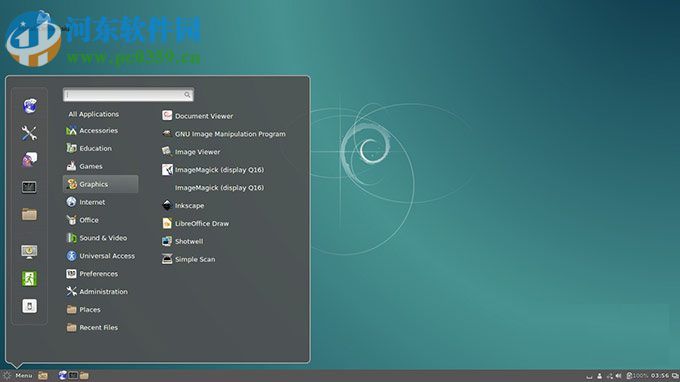Launch the chat messenger favorite in sidebar
This screenshot has height=382, width=680.
point(29,160)
